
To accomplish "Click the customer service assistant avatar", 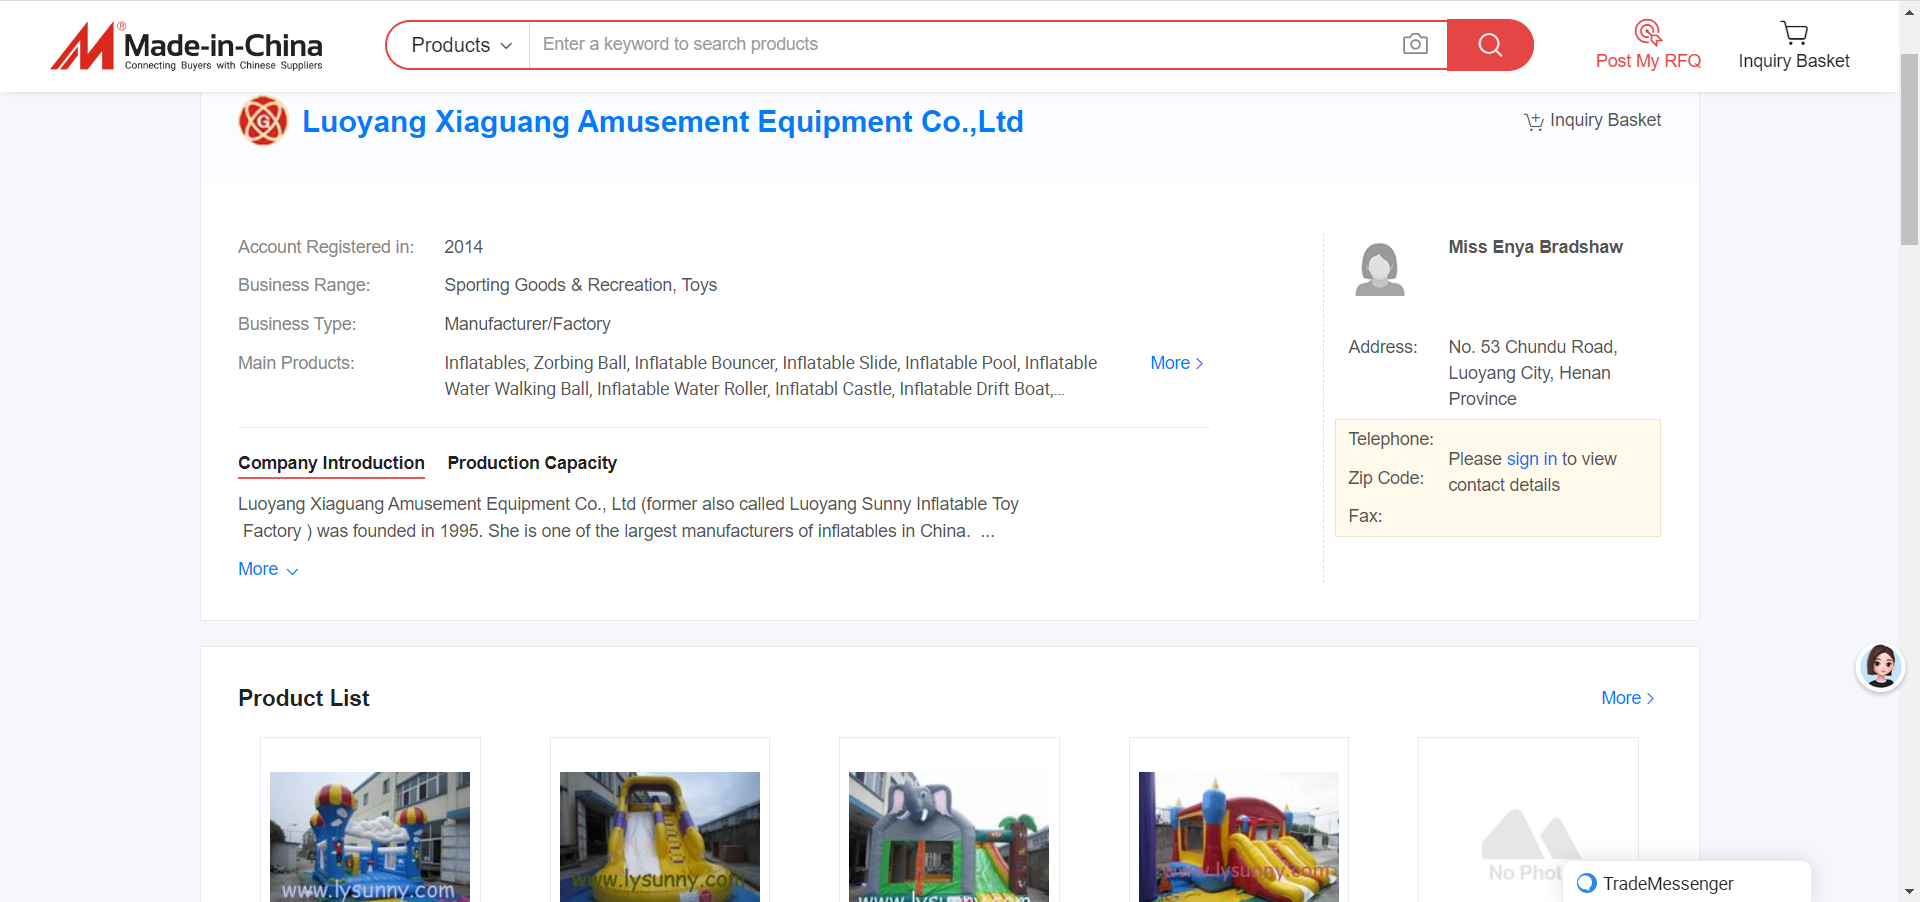I will (1880, 667).
